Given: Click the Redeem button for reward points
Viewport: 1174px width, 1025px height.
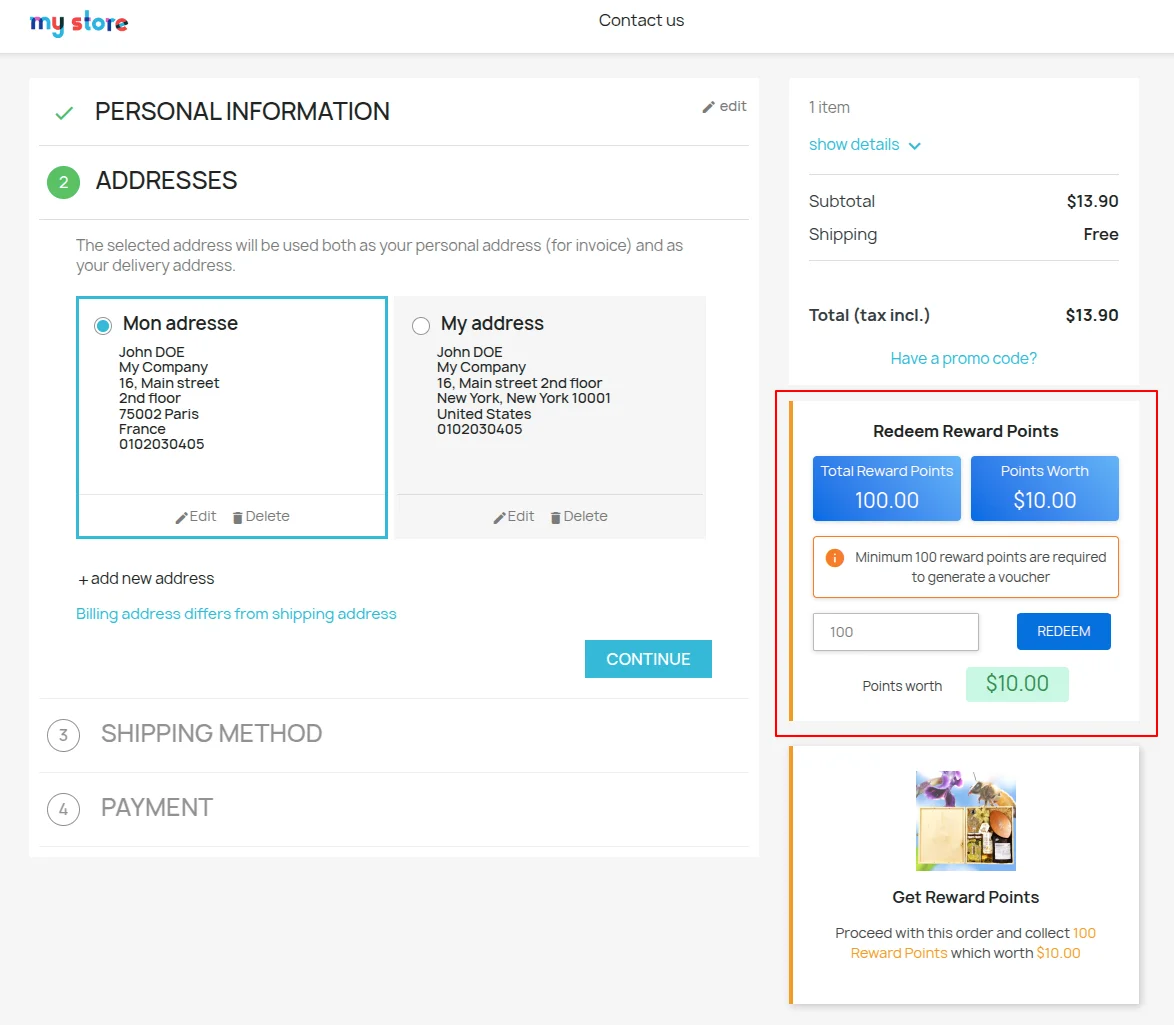Looking at the screenshot, I should [1063, 631].
